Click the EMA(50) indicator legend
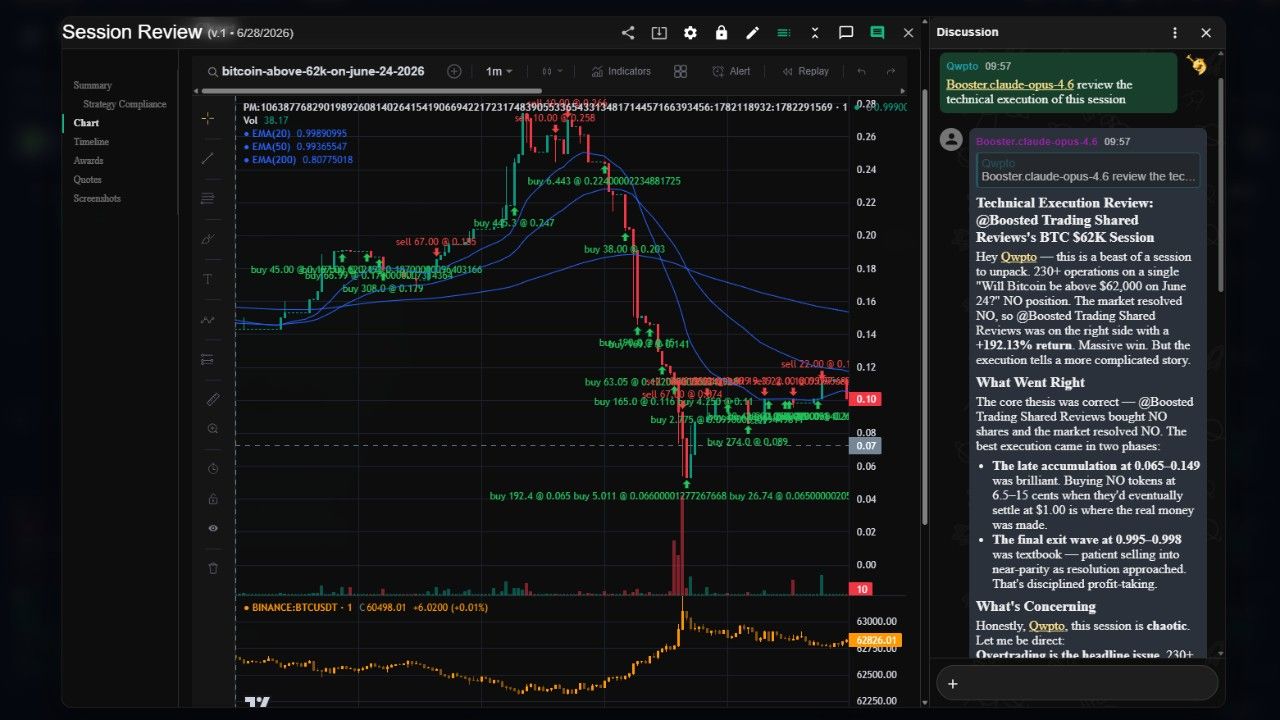The image size is (1280, 720). 295,146
